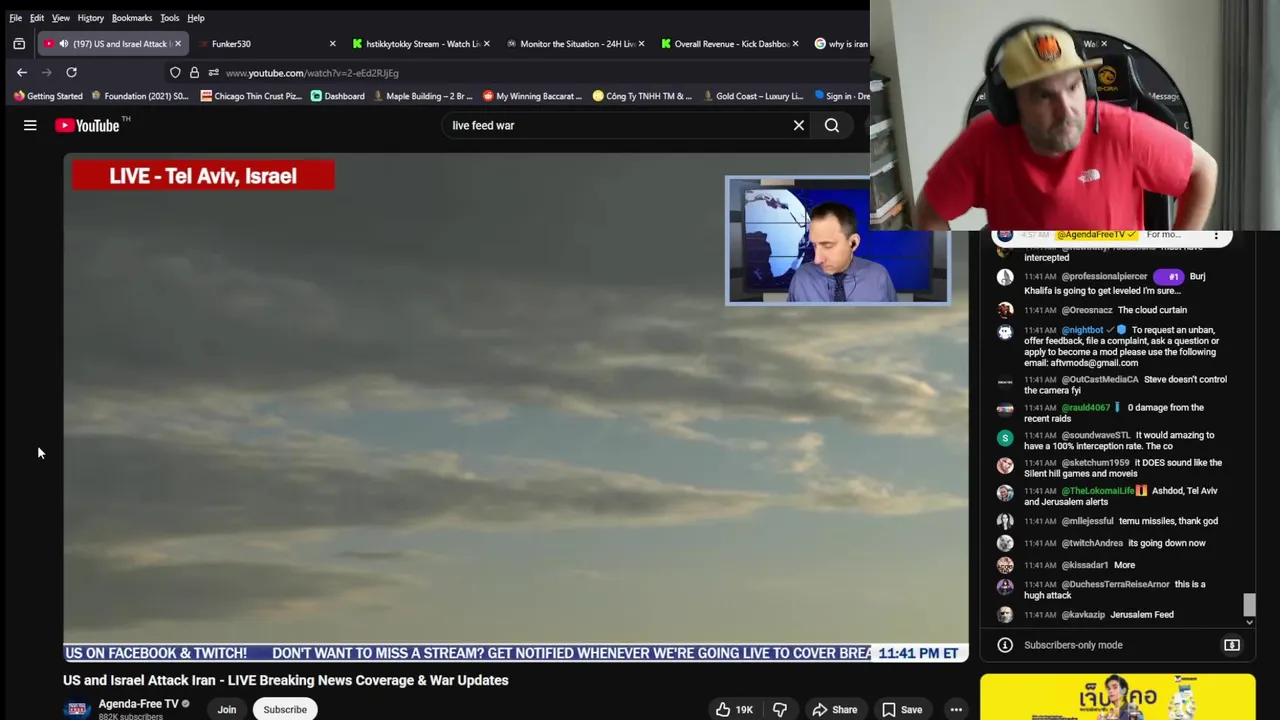Close the hstikkytokky Stream tab

click(486, 44)
